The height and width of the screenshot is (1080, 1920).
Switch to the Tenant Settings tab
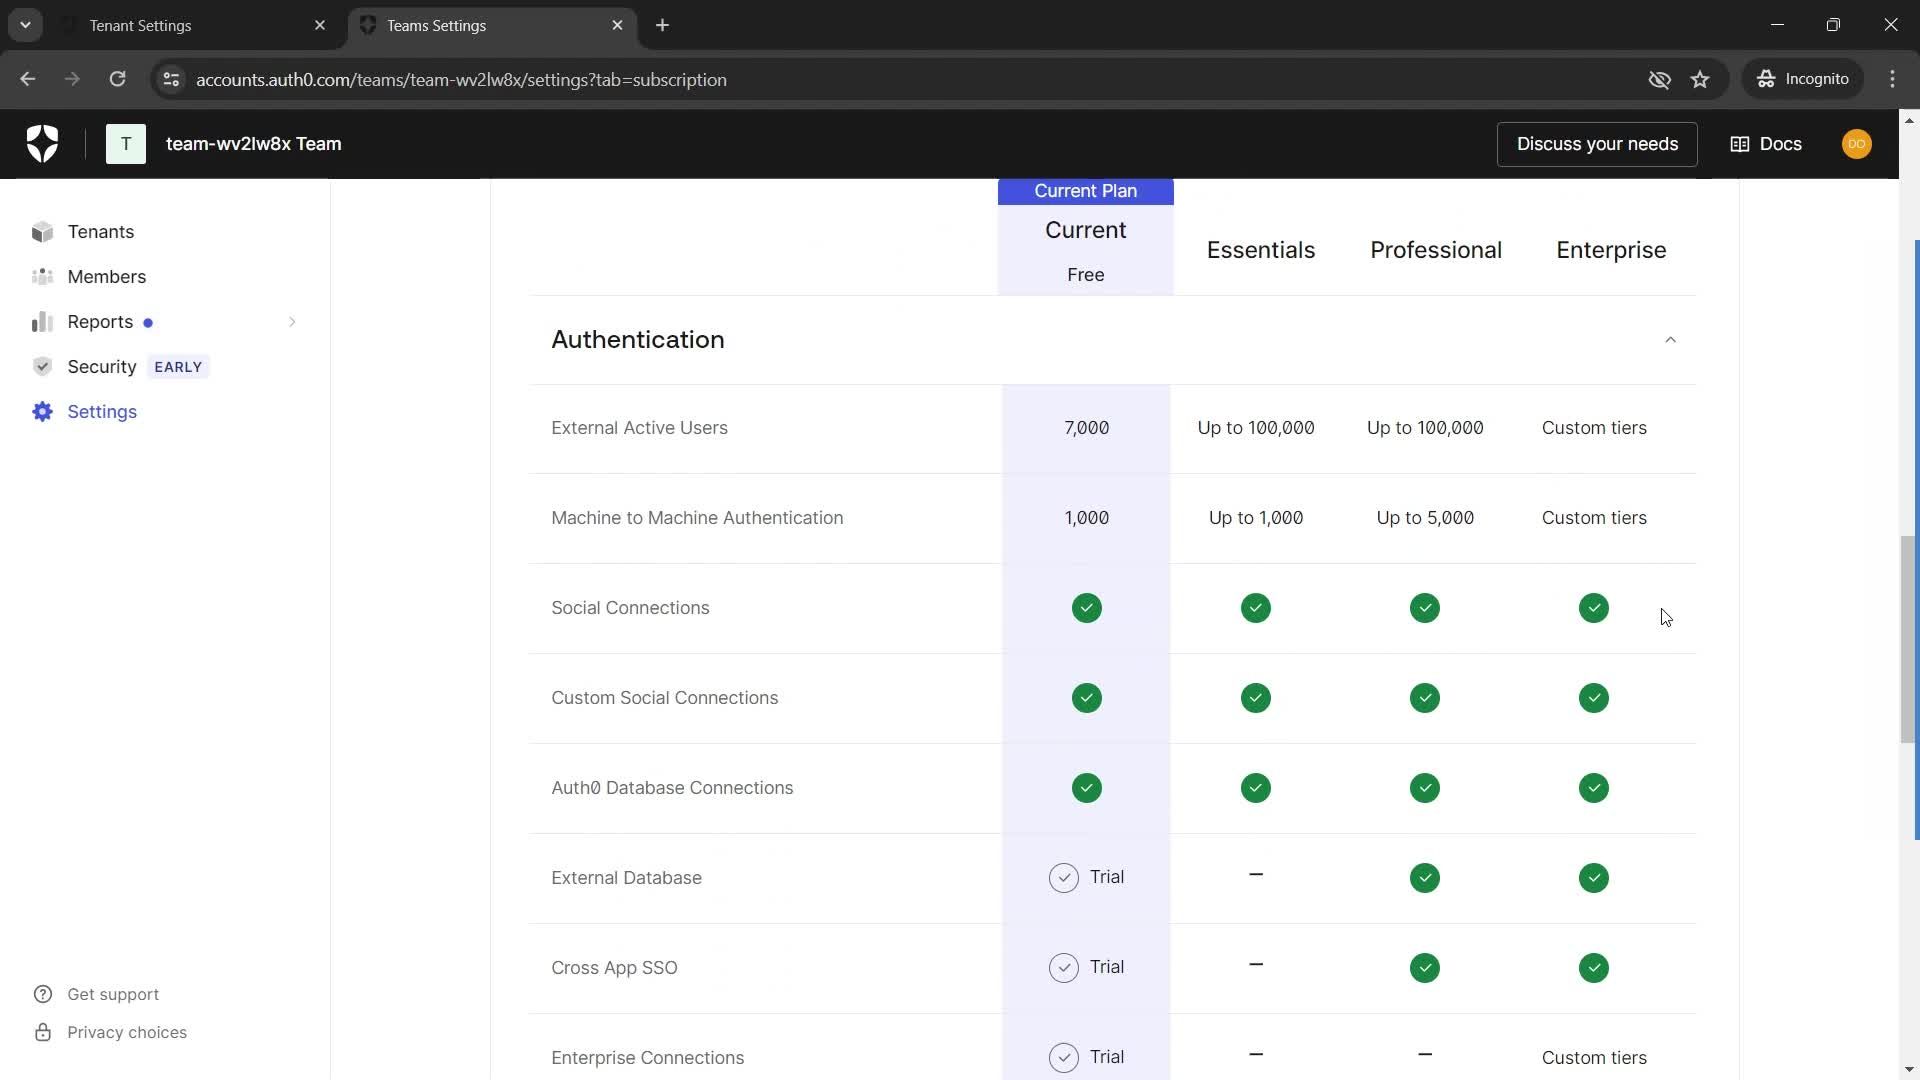click(197, 25)
